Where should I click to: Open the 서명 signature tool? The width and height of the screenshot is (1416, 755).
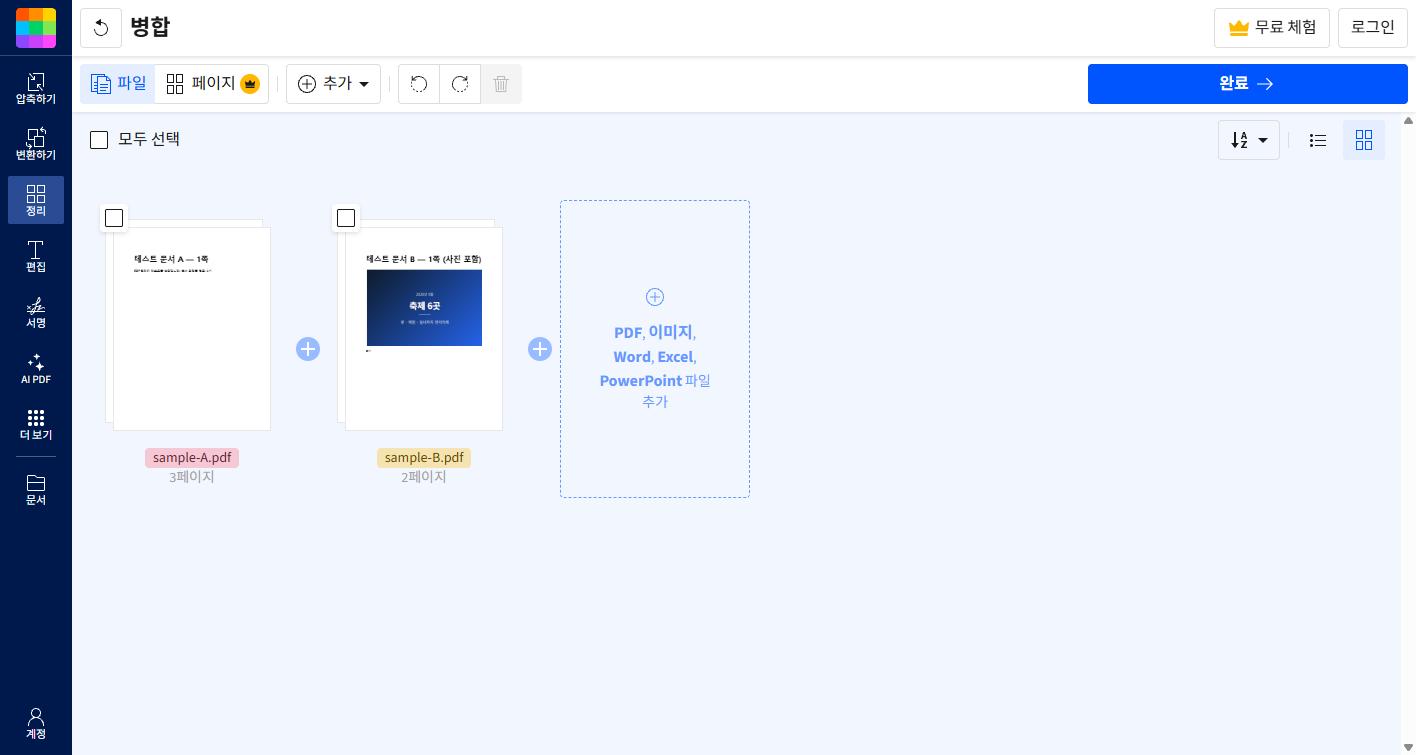point(36,312)
